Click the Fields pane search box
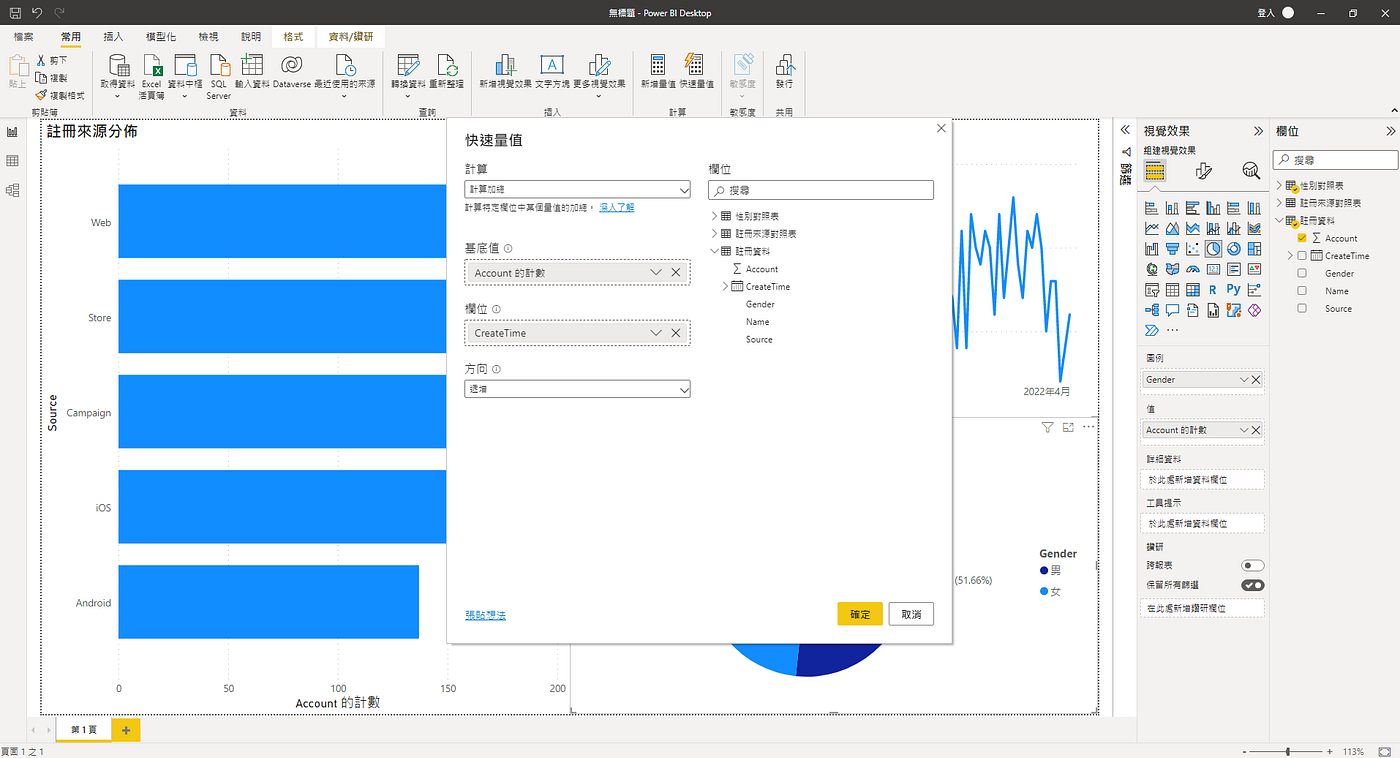The height and width of the screenshot is (758, 1400). (1335, 160)
